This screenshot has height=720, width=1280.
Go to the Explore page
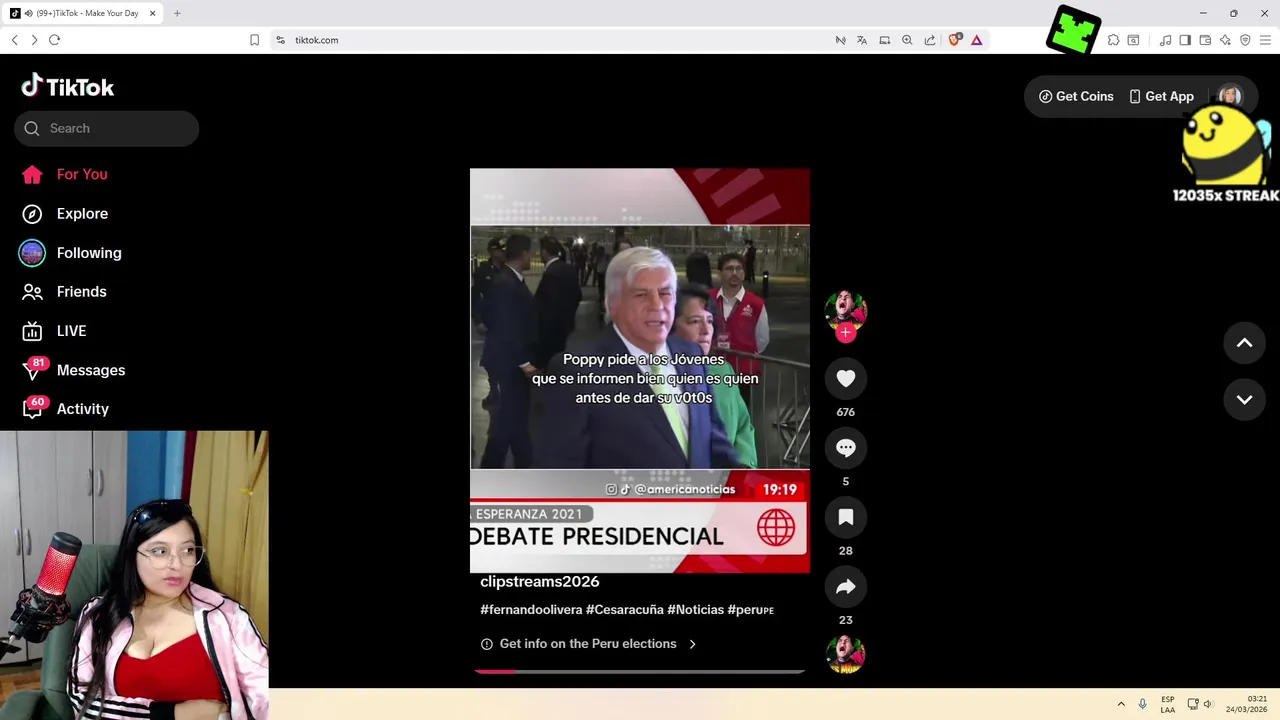(65, 214)
